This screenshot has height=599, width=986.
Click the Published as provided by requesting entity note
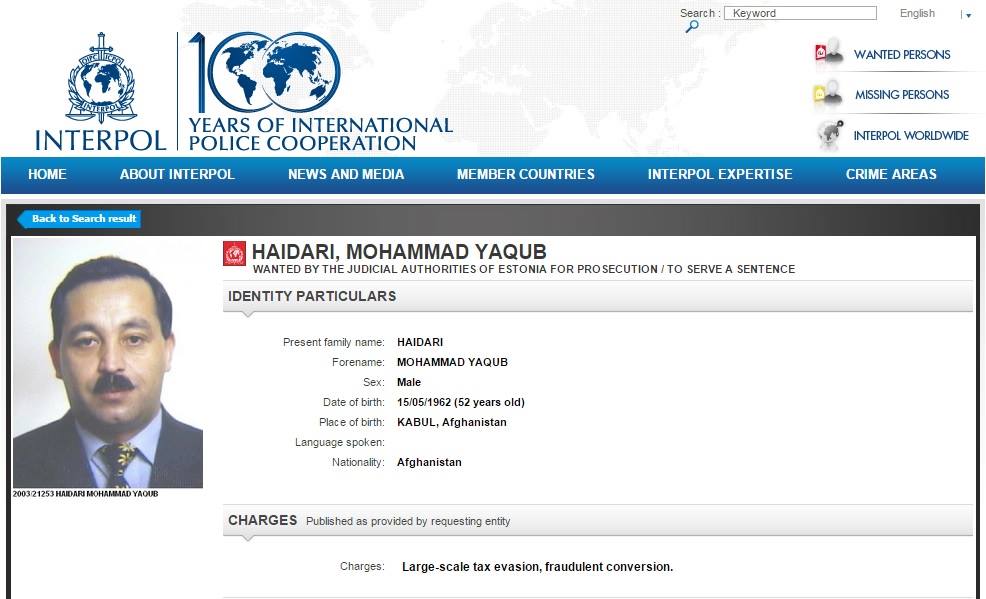[x=408, y=521]
